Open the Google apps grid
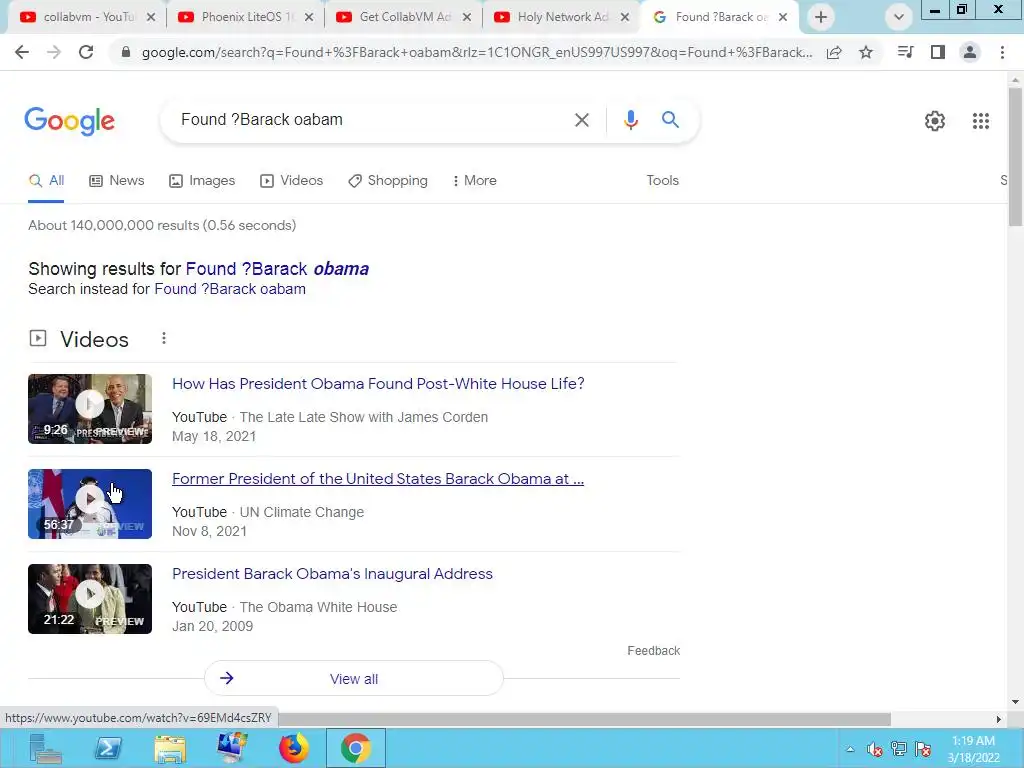Image resolution: width=1024 pixels, height=768 pixels. [x=980, y=121]
